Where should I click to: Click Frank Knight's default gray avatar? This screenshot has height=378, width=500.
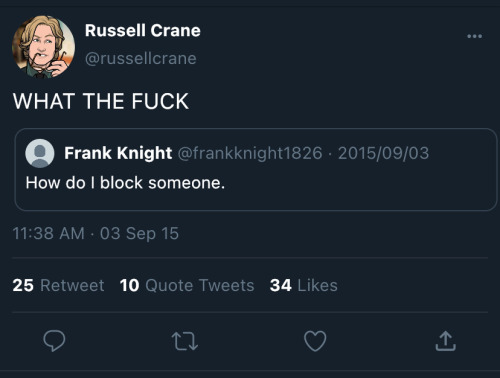(x=40, y=153)
